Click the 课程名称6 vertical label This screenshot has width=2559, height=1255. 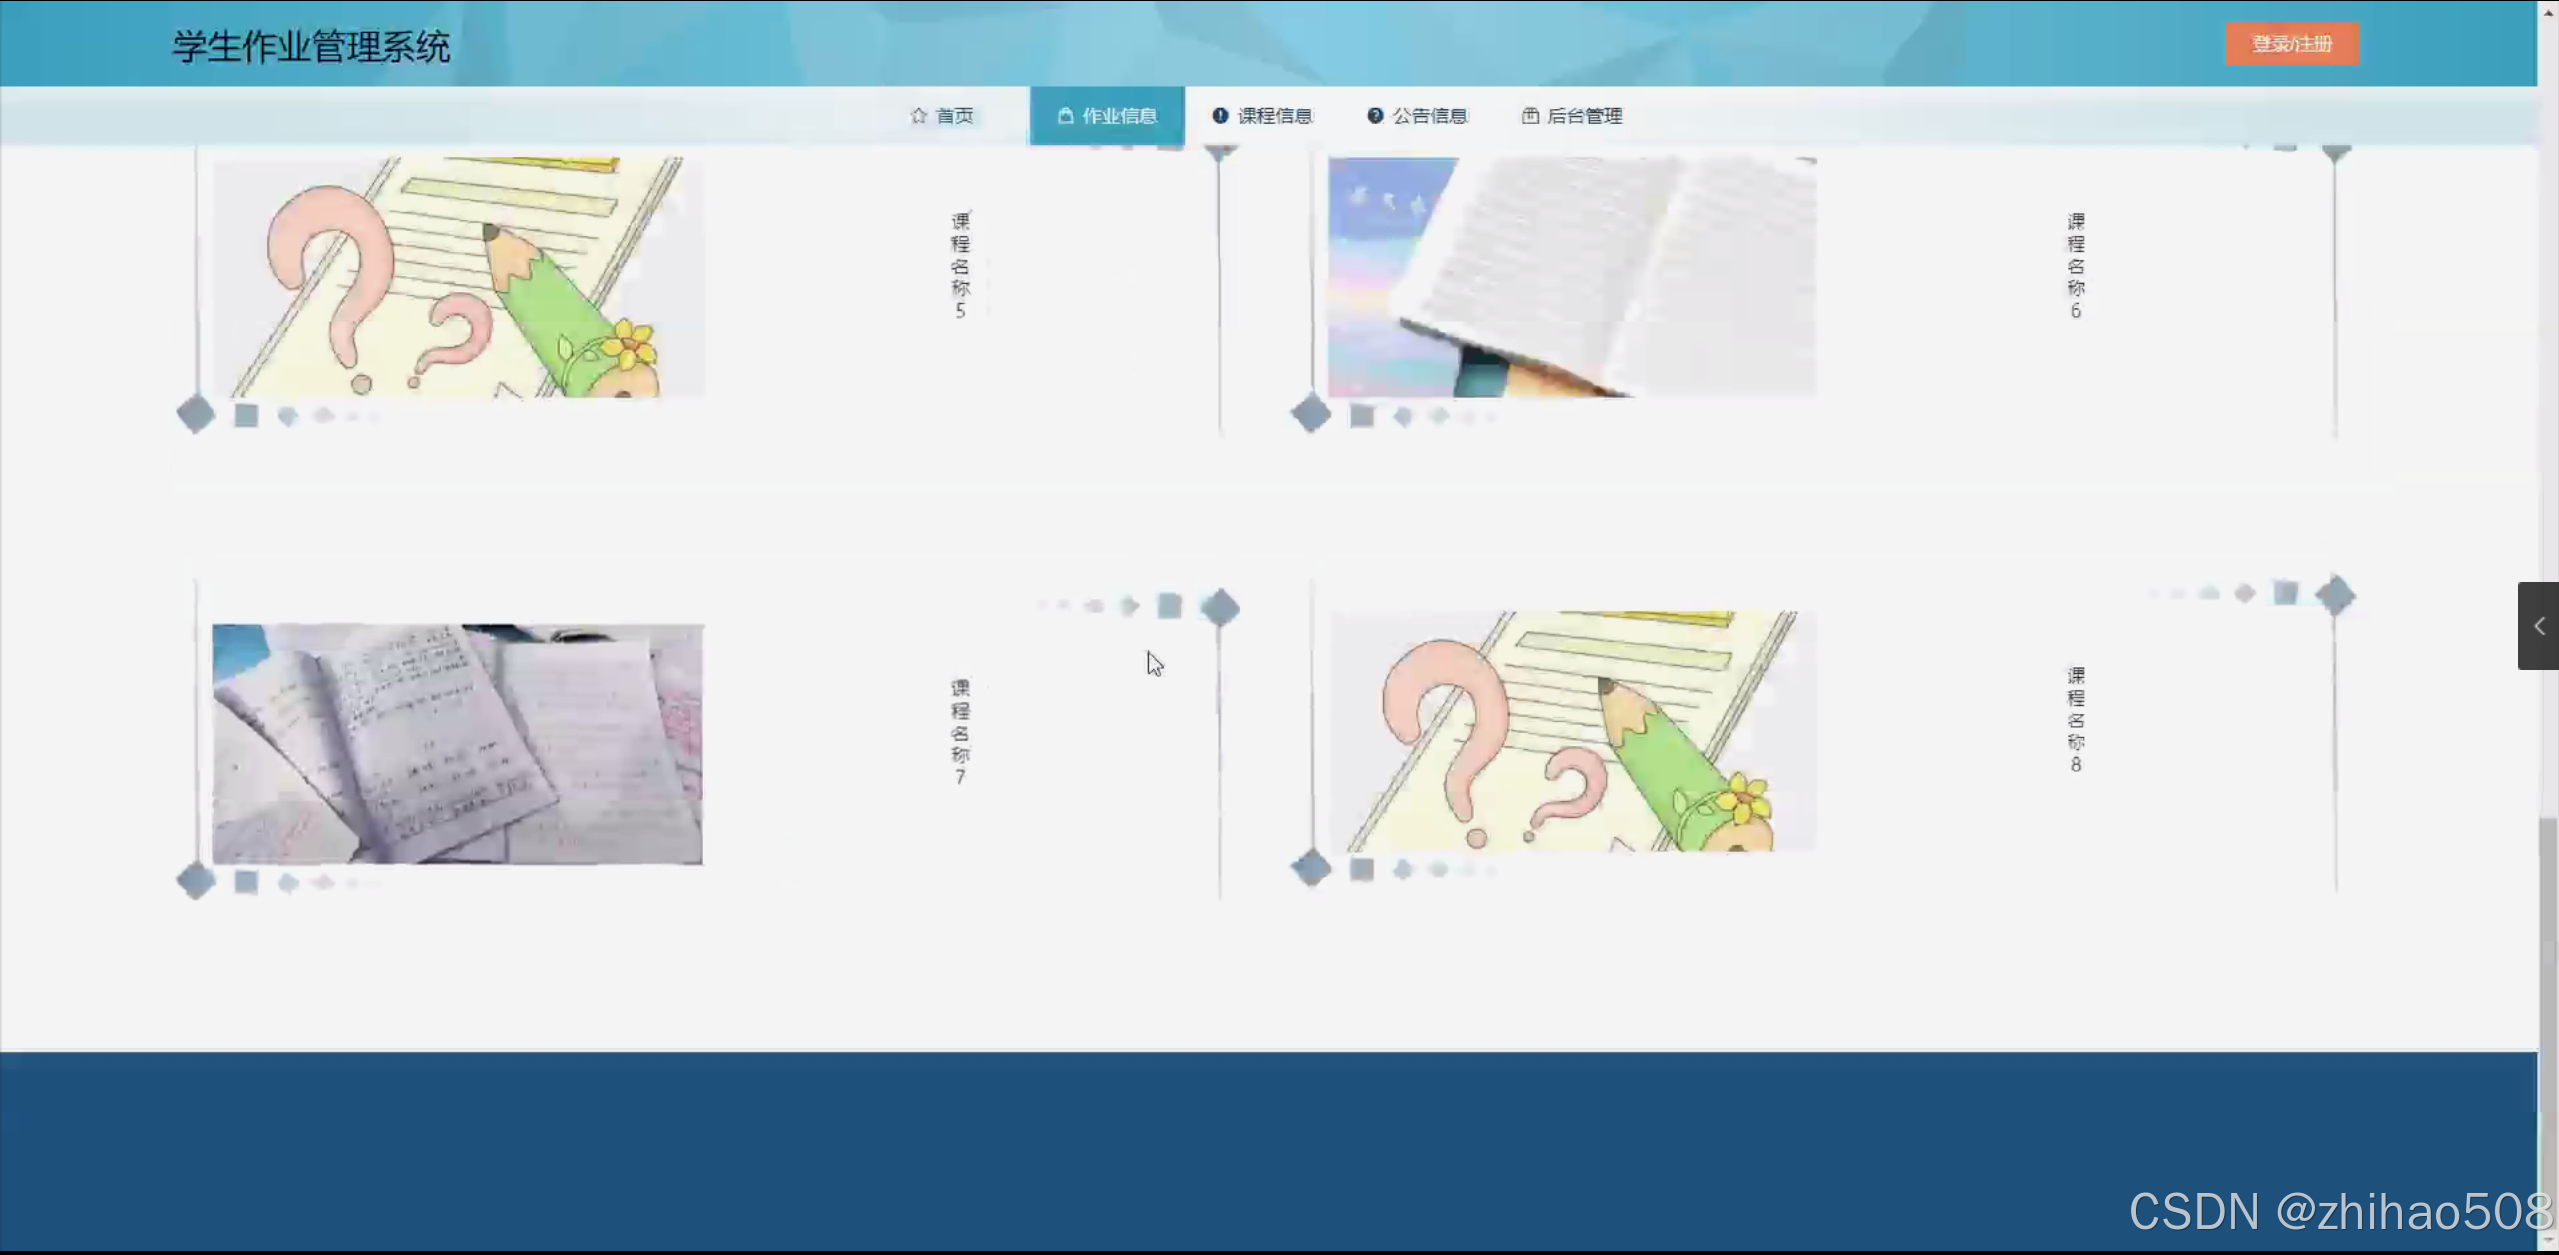(2075, 265)
